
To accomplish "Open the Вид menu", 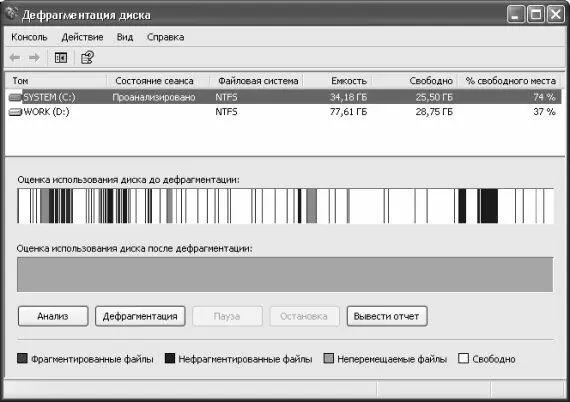I will [x=125, y=37].
